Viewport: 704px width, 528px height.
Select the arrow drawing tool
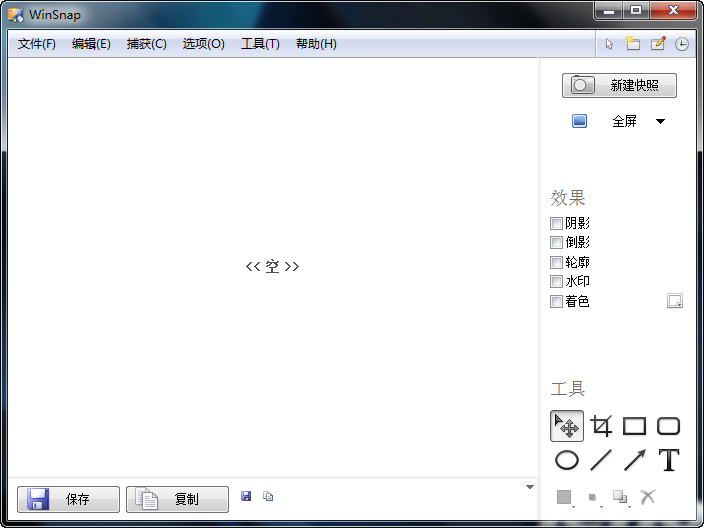[x=634, y=461]
